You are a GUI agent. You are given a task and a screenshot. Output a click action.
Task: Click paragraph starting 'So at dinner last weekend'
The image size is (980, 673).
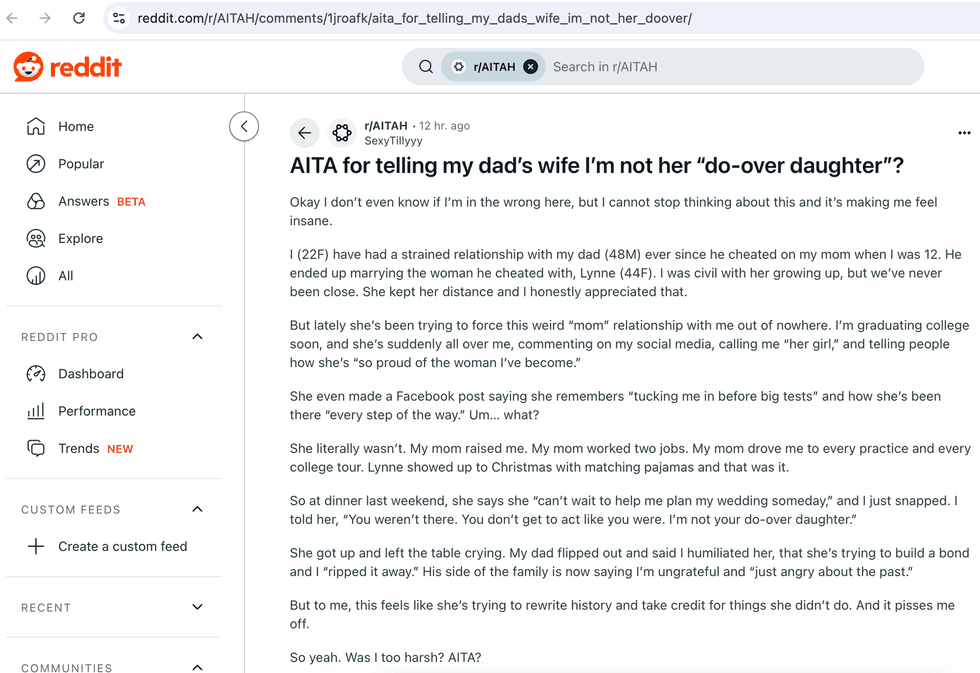point(623,510)
